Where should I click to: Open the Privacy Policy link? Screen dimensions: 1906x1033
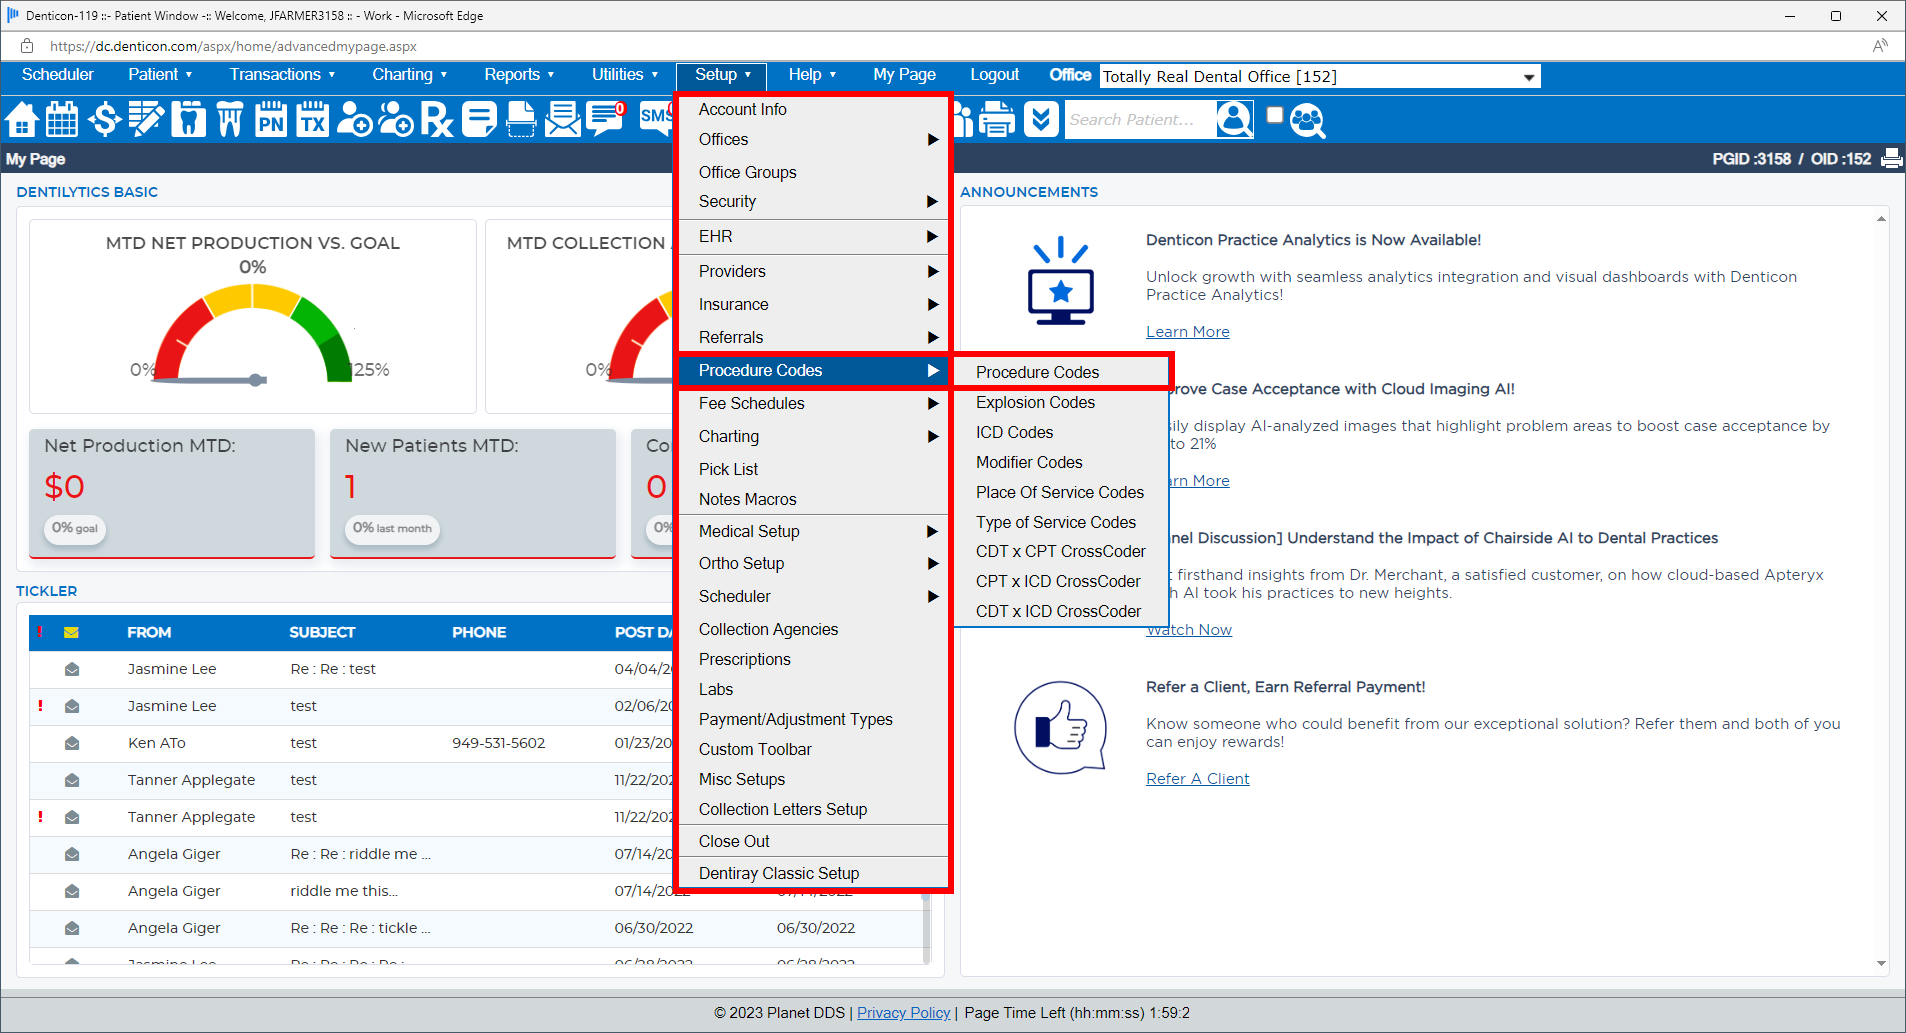[x=903, y=1013]
